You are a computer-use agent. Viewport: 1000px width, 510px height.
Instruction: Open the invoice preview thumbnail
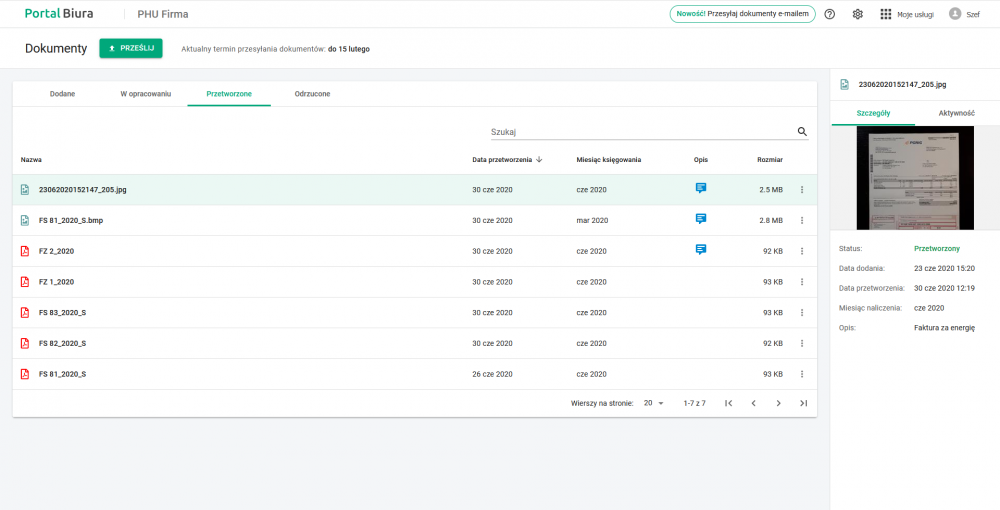click(914, 178)
